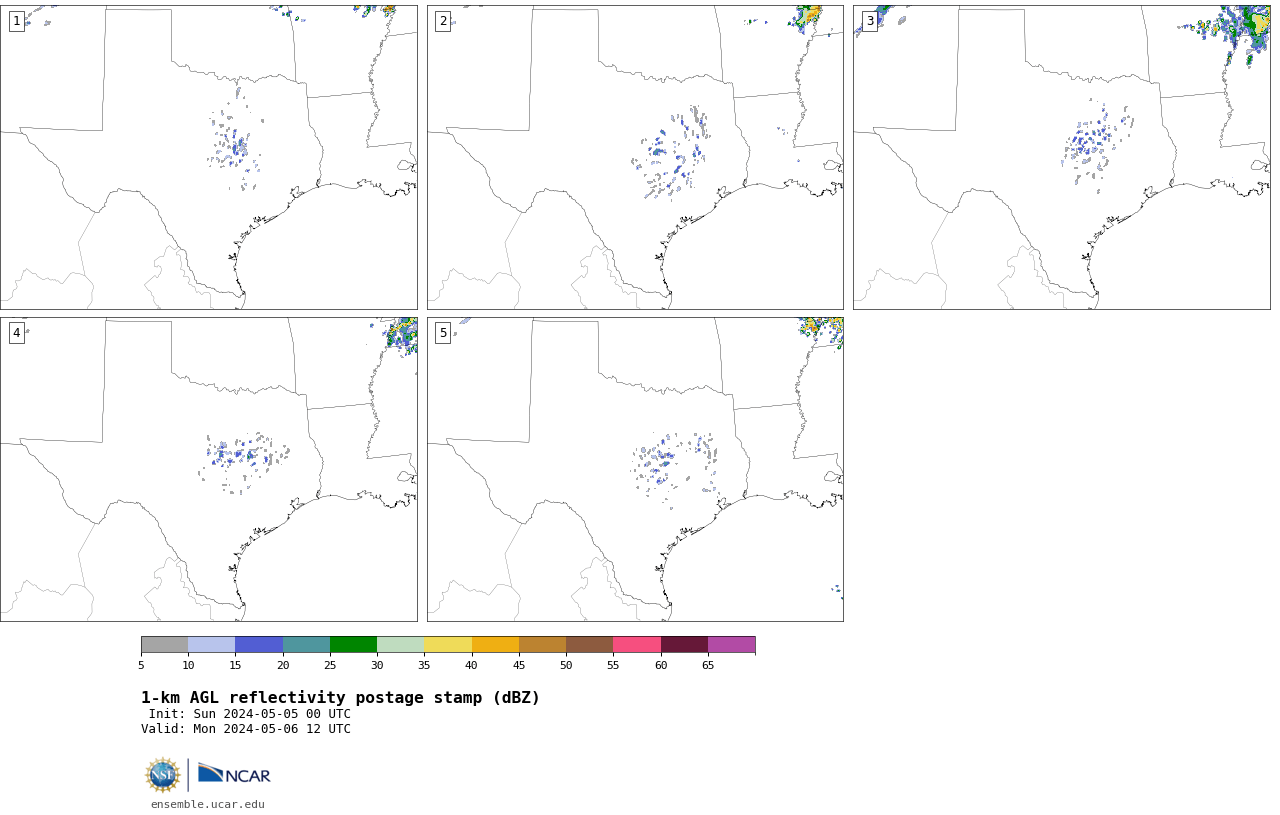Click the reflectivity postage stamp title
Viewport: 1280px width, 815px height.
pos(340,698)
